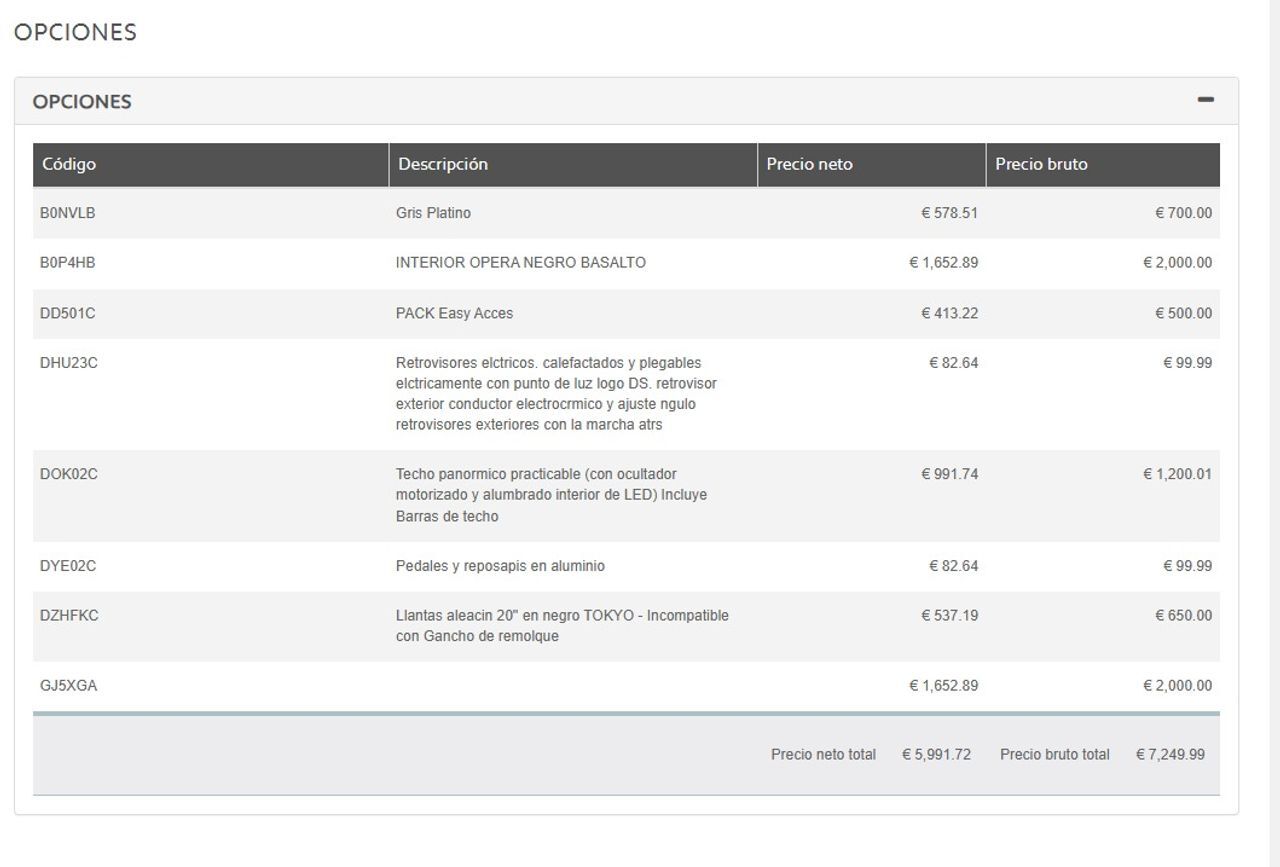Click DYE02C row gross price € 99.99
The image size is (1280, 867).
point(1187,566)
